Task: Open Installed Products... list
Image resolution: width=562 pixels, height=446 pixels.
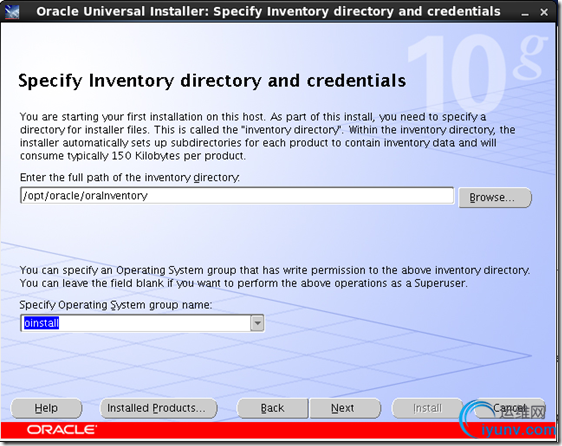Action: [x=158, y=408]
